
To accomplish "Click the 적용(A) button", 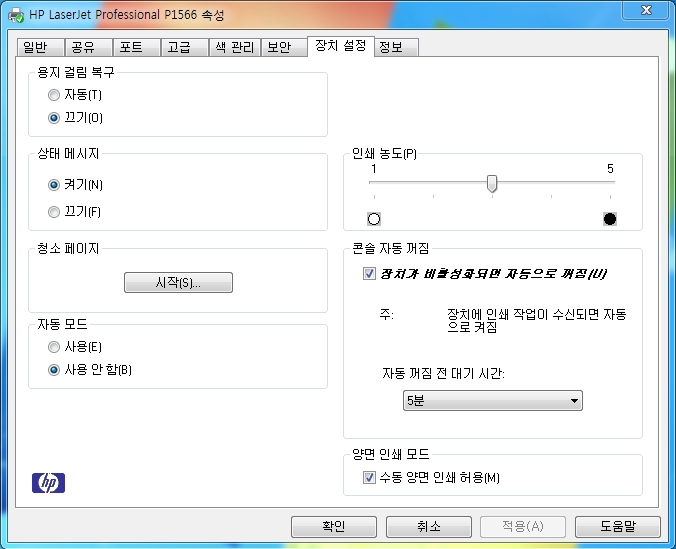I will (523, 527).
